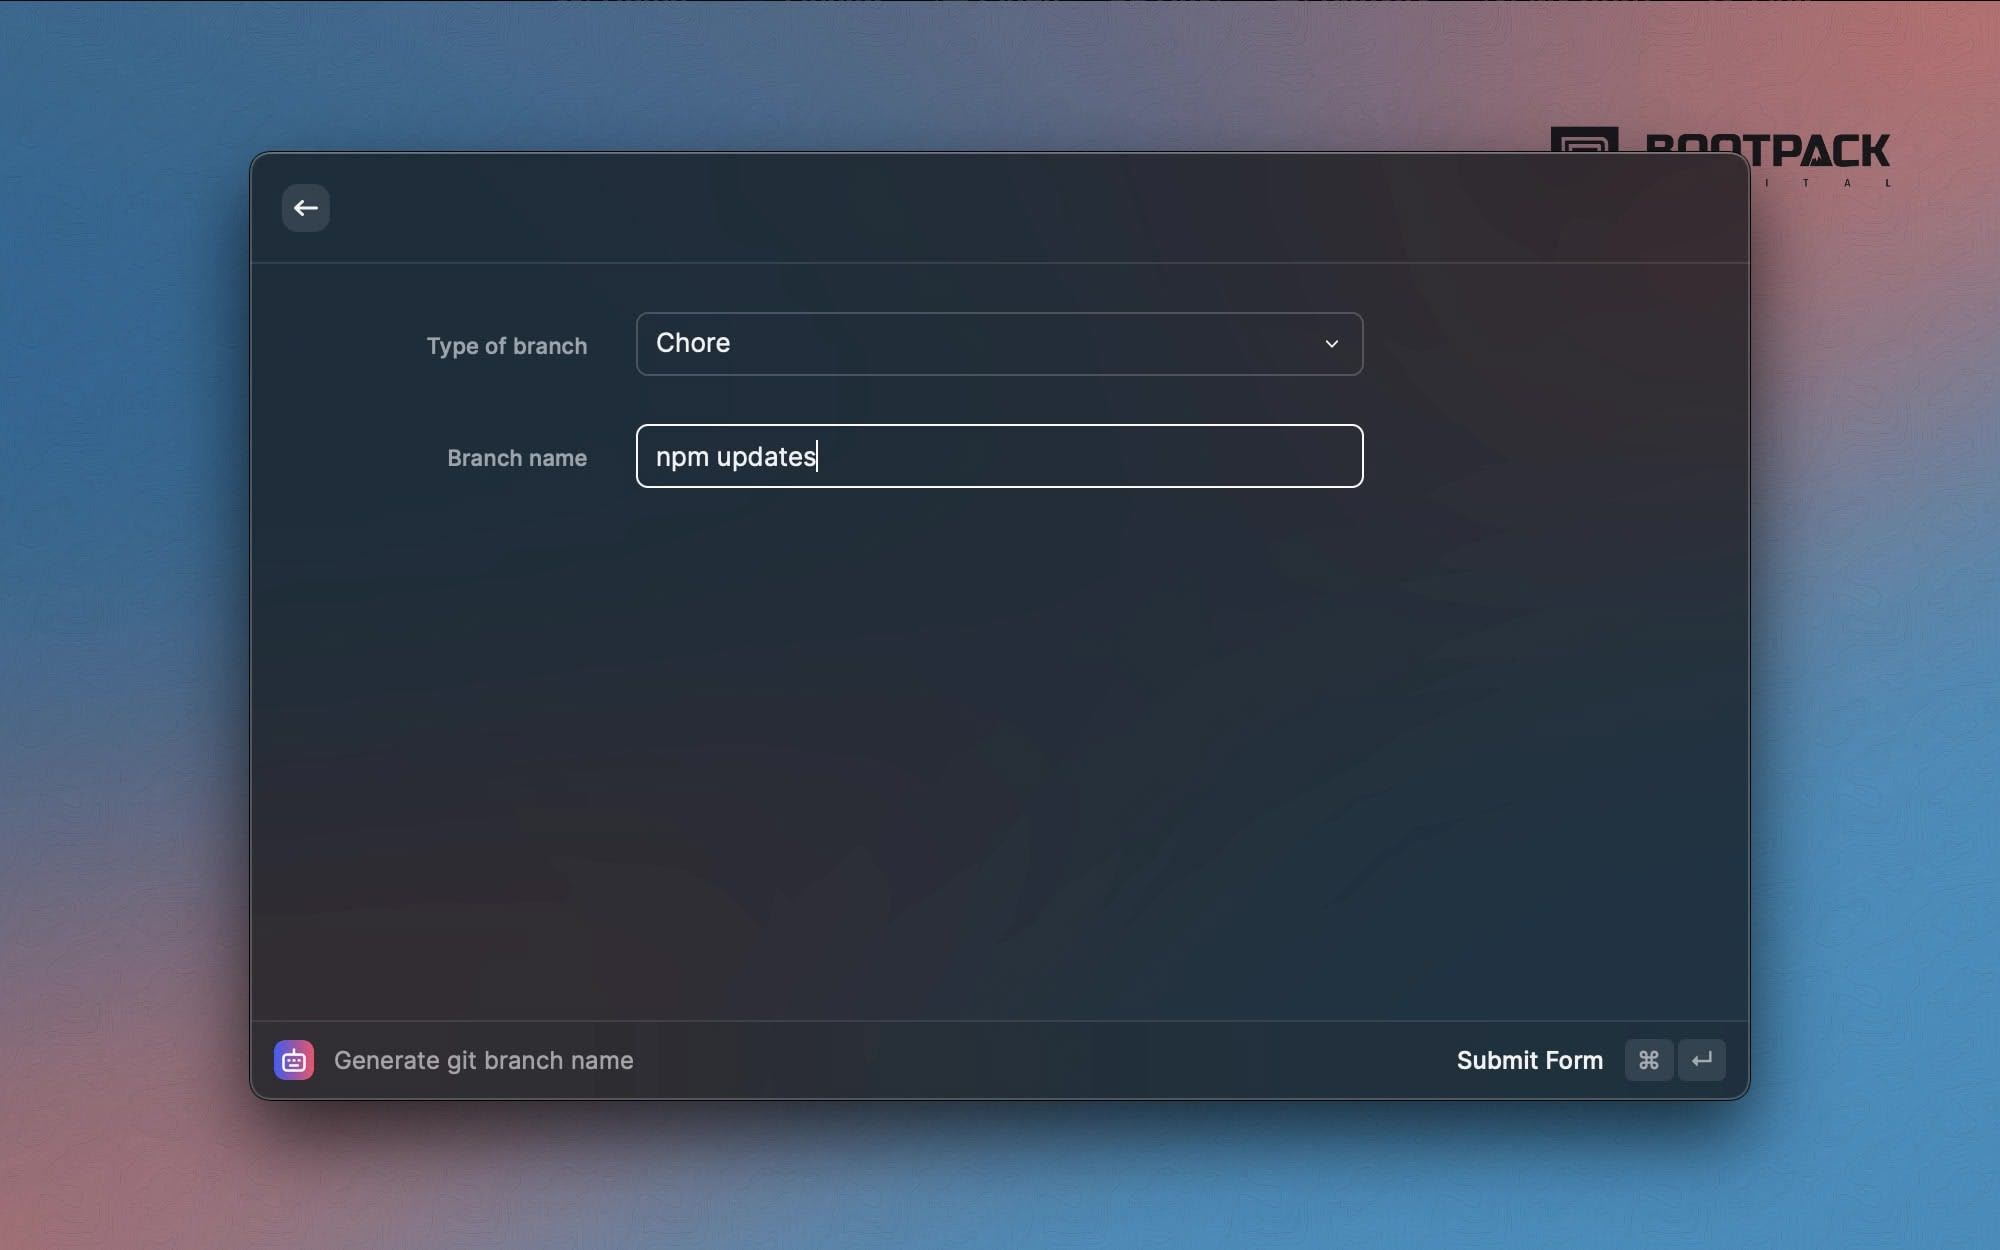Click the Generate git branch name extension icon
This screenshot has height=1250, width=2000.
293,1060
